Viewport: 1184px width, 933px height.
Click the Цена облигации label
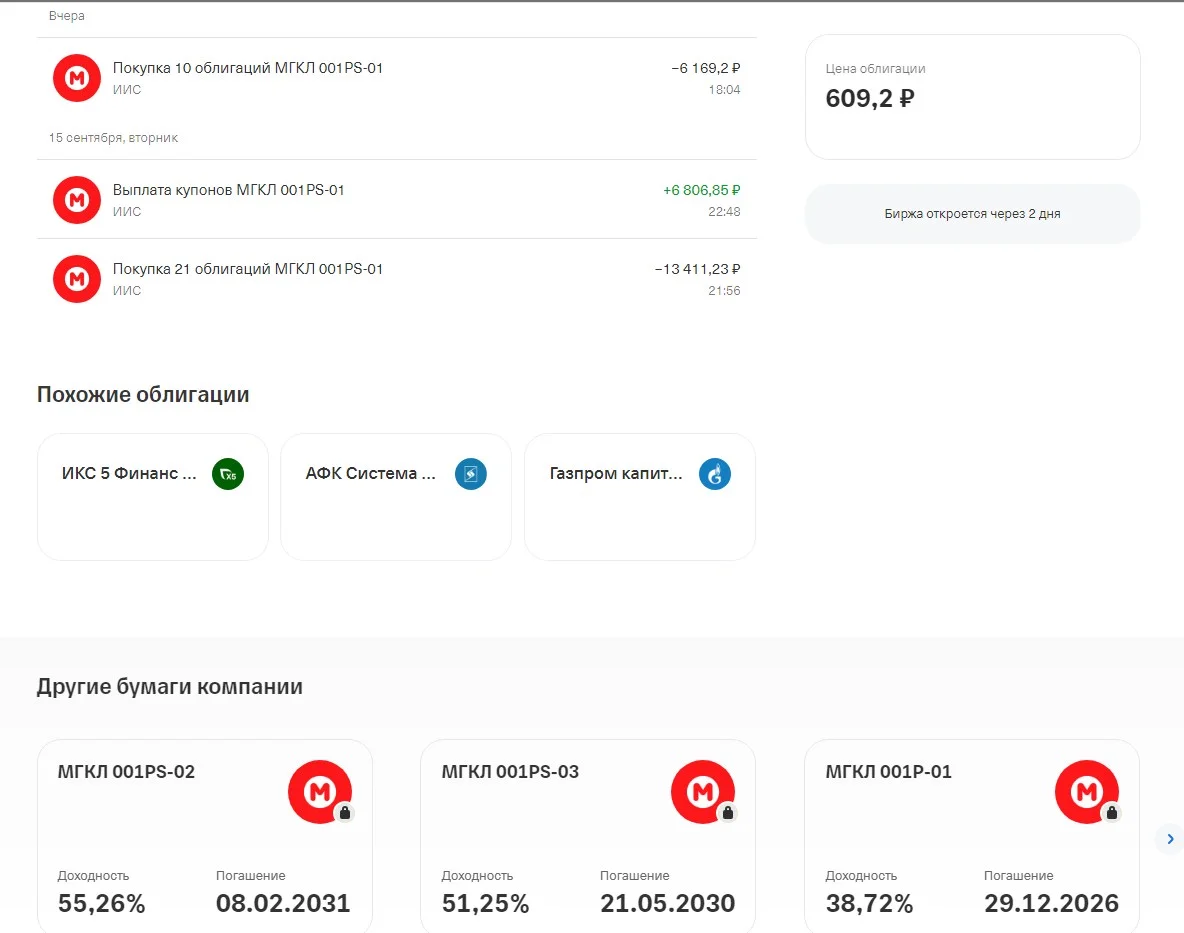[875, 69]
